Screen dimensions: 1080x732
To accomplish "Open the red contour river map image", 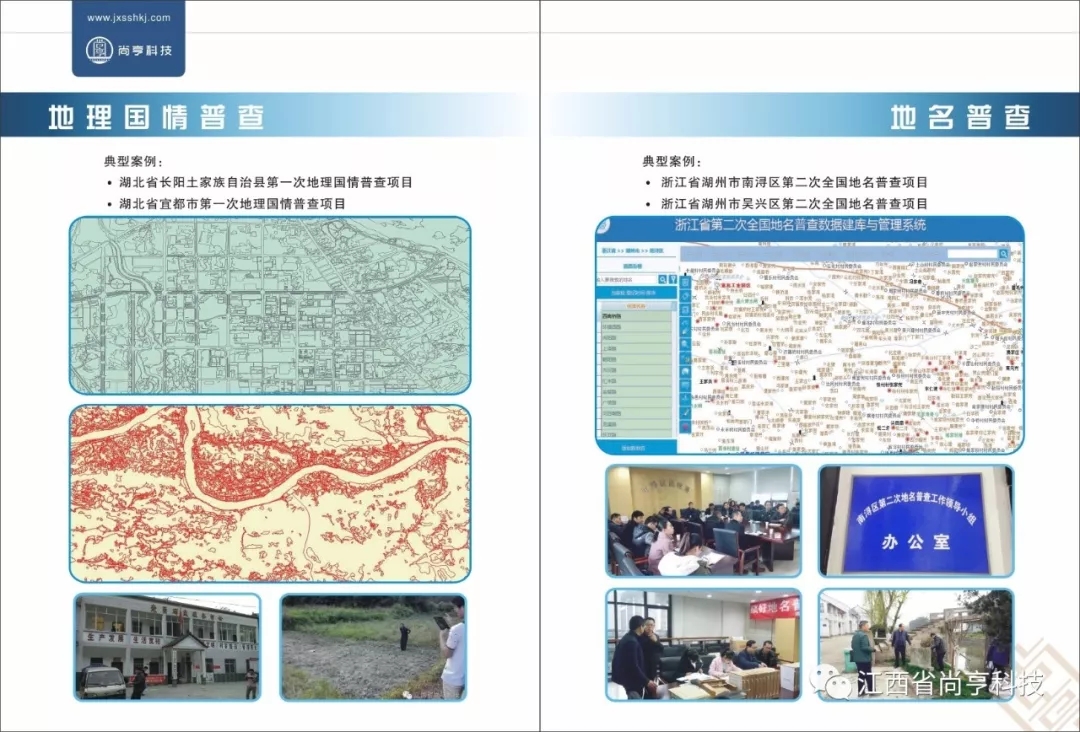I will click(x=269, y=493).
